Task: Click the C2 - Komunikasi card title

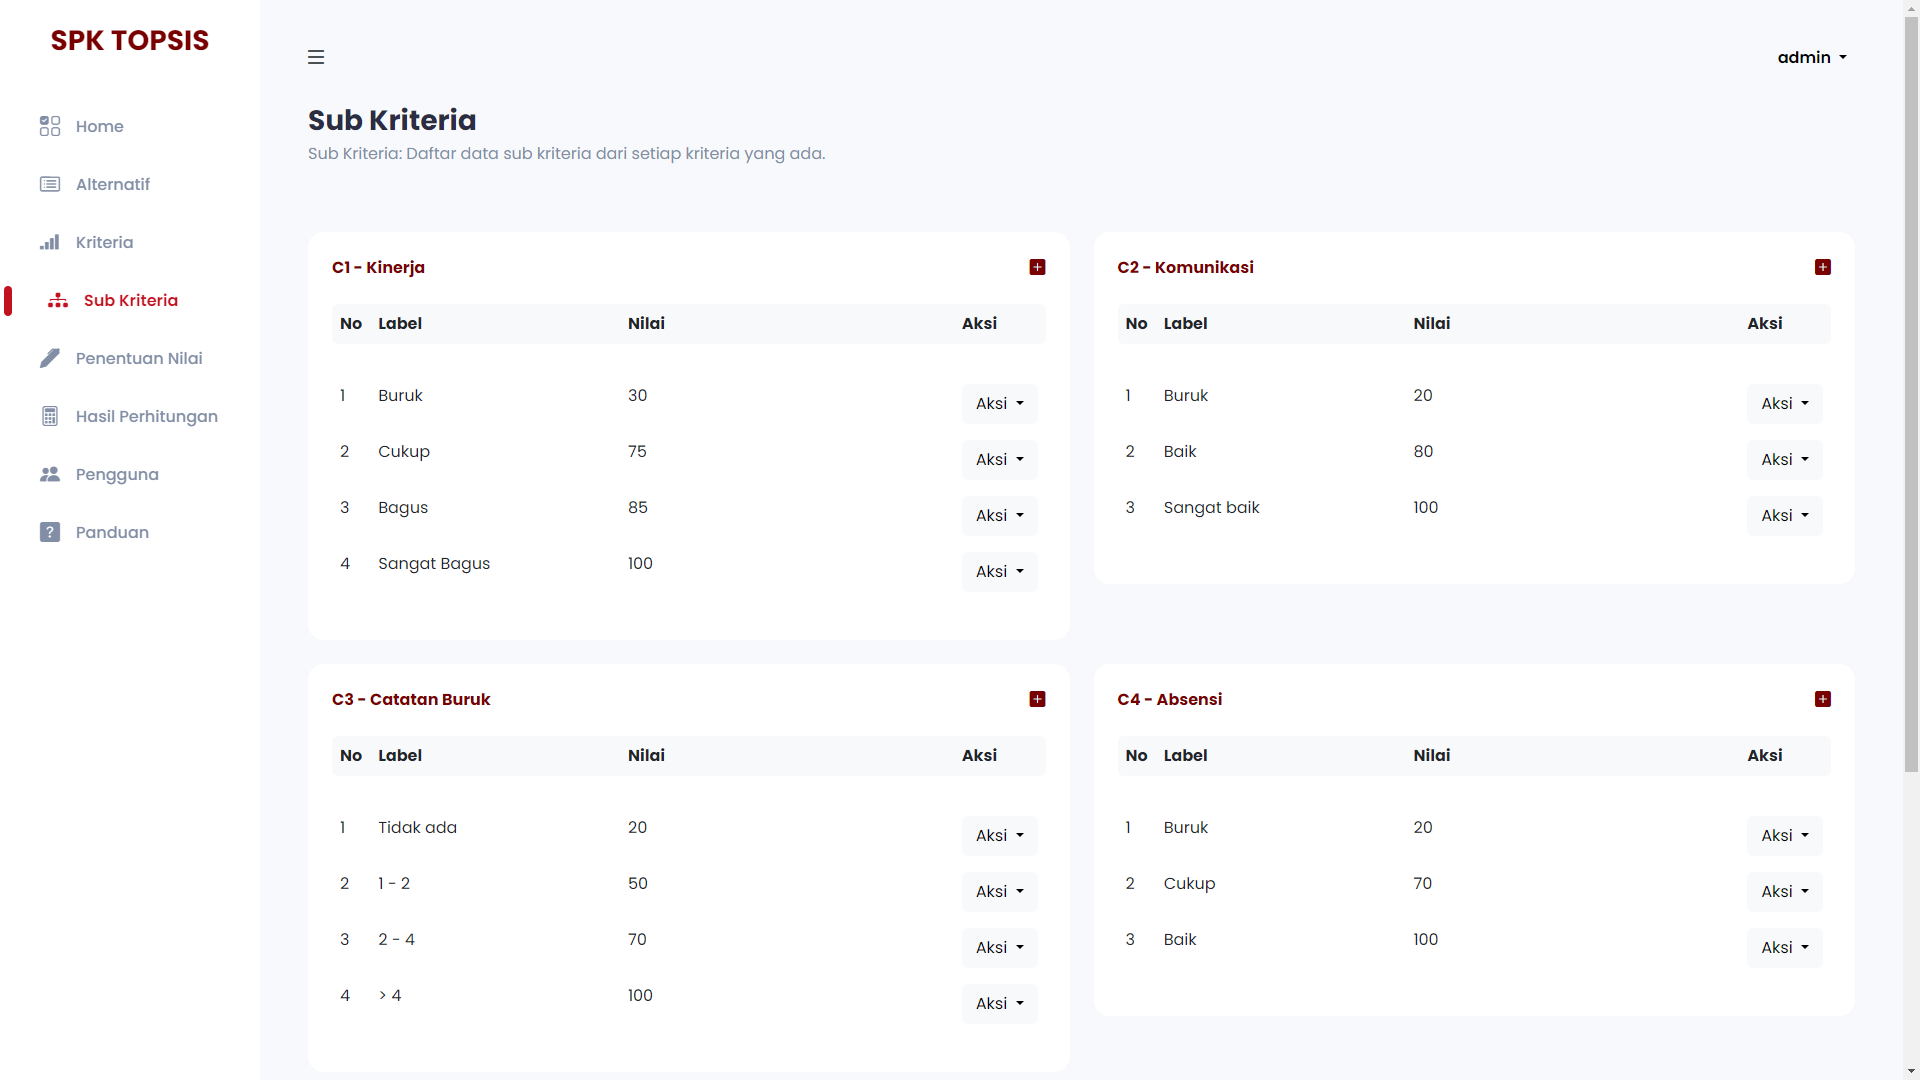Action: pyautogui.click(x=1185, y=267)
